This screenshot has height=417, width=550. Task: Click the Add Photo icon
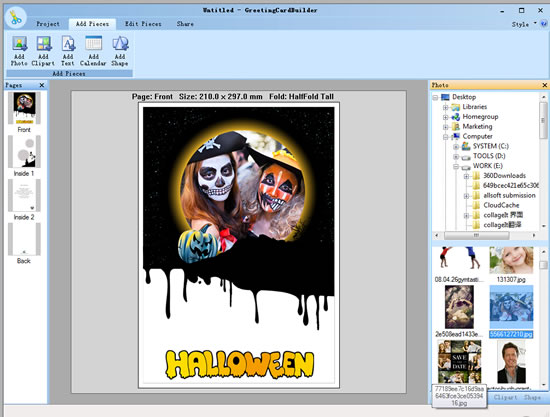pyautogui.click(x=19, y=51)
